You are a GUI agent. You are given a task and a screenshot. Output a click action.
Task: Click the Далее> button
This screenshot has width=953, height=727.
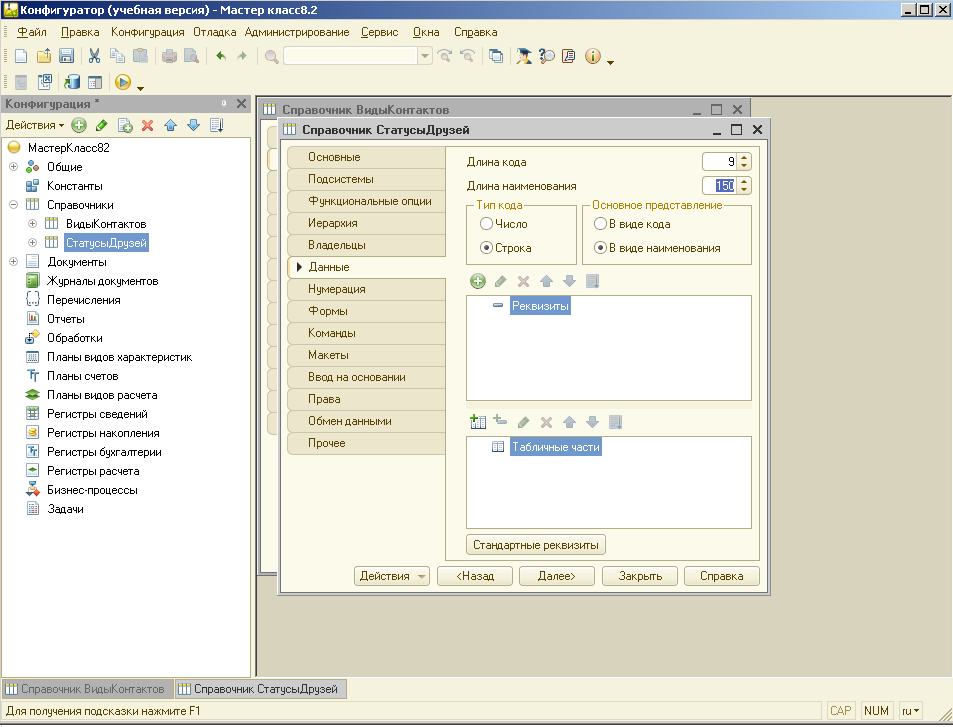click(556, 576)
